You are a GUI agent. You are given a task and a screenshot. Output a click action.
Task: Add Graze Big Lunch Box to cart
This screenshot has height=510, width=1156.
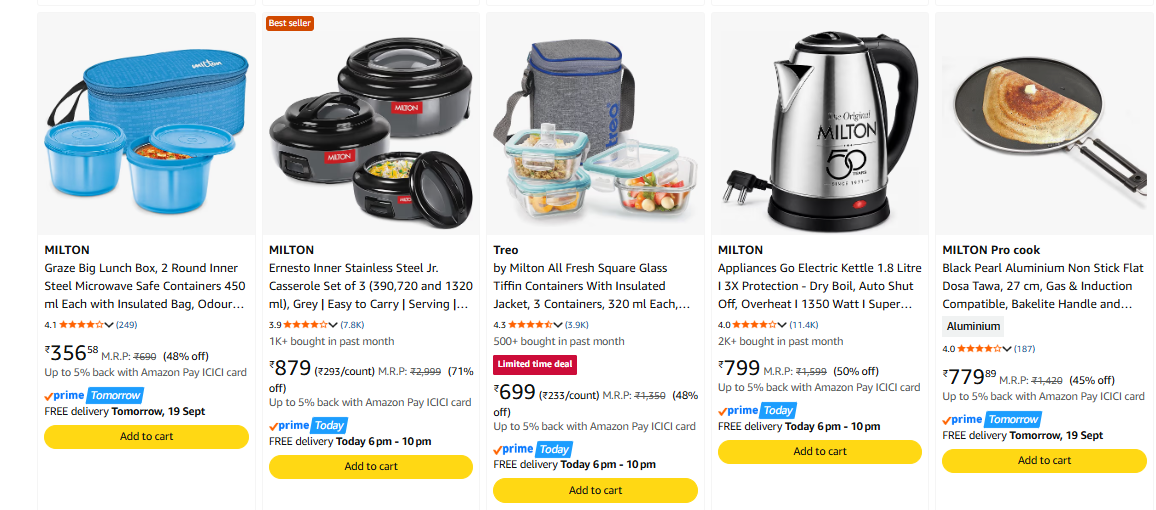tap(147, 436)
